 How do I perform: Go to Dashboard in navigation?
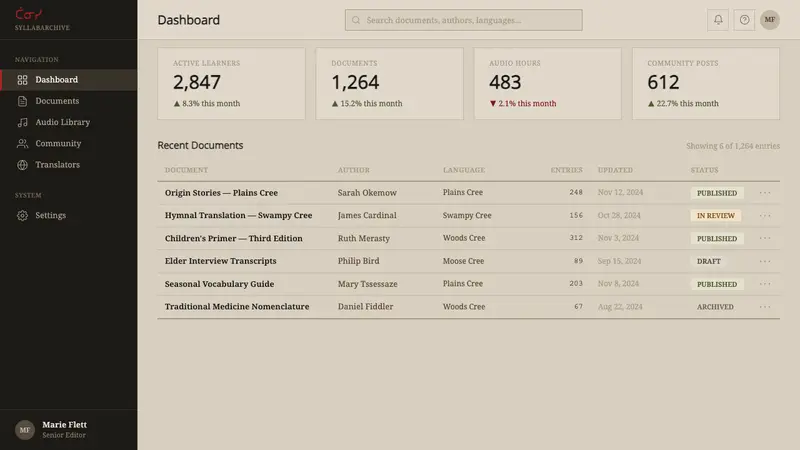pyautogui.click(x=68, y=80)
